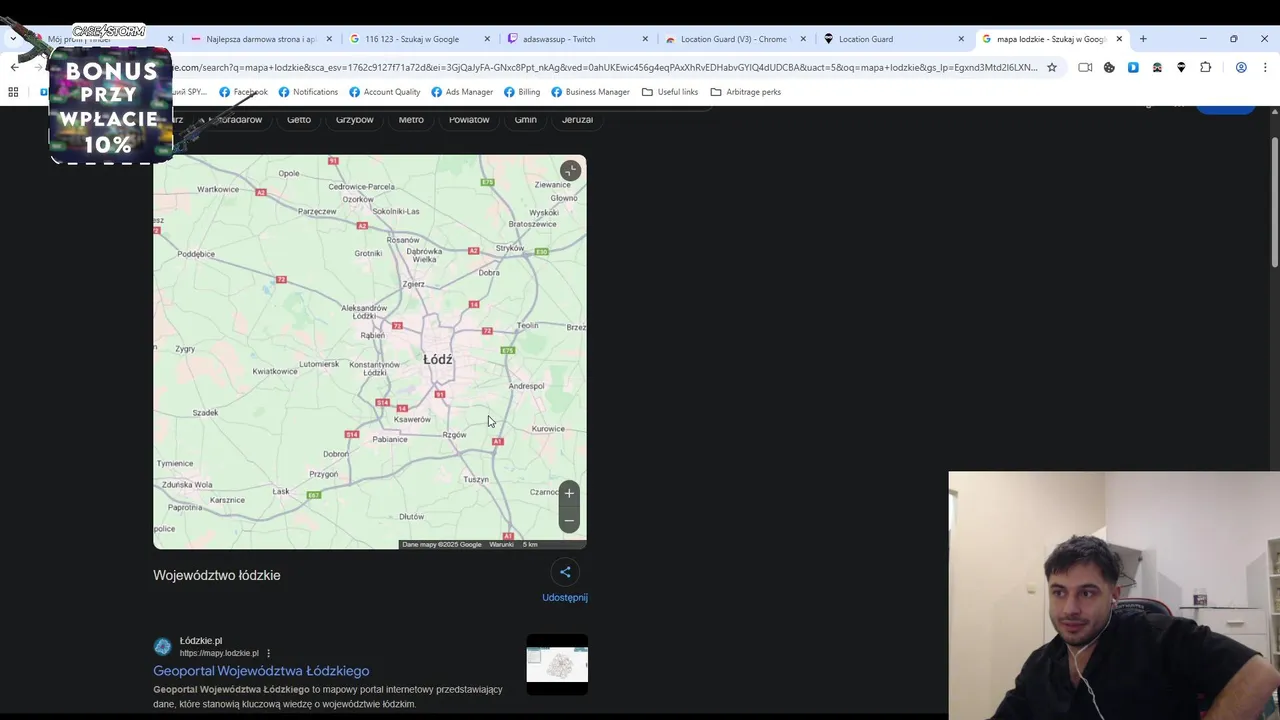Viewport: 1280px width, 720px height.
Task: Open the Chrome profile avatar
Action: click(1241, 67)
